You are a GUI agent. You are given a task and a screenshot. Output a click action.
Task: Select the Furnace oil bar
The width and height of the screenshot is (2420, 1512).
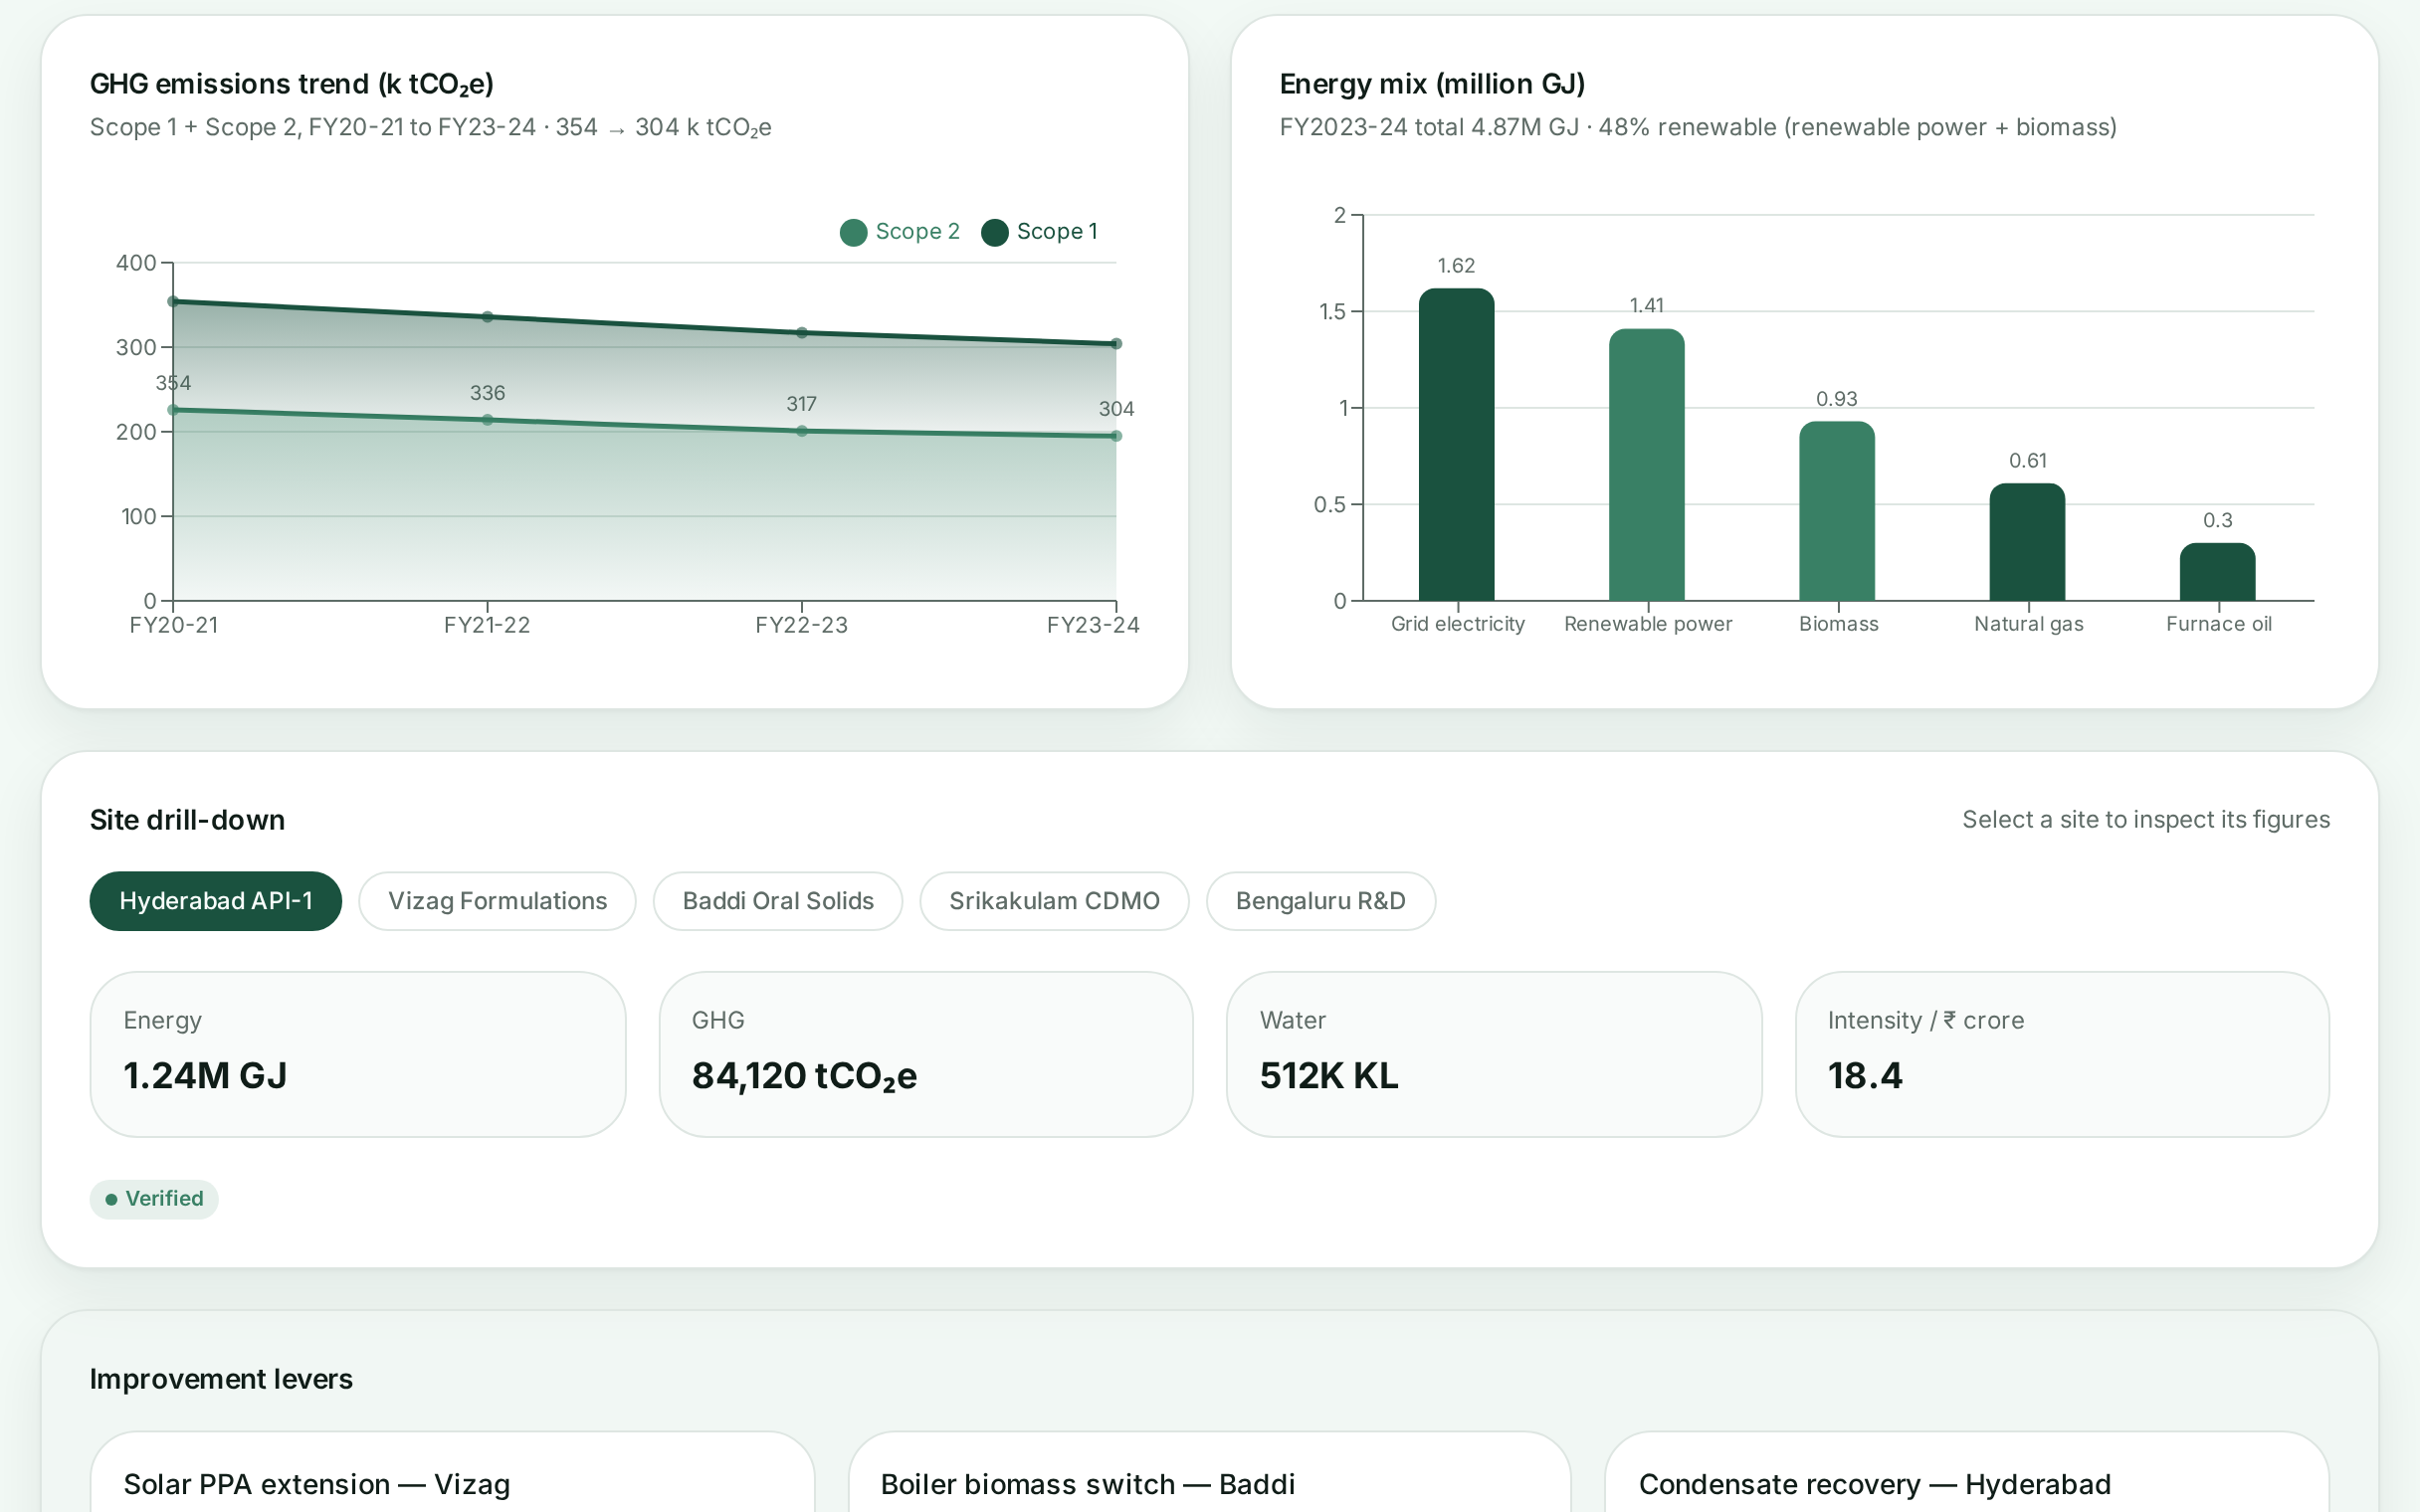tap(2217, 572)
